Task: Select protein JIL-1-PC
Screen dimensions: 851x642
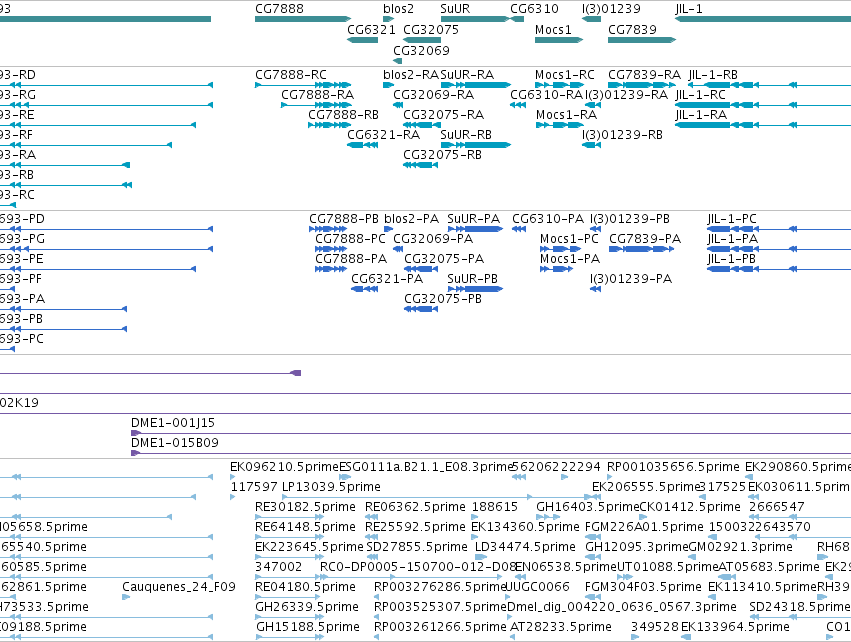Action: [732, 219]
